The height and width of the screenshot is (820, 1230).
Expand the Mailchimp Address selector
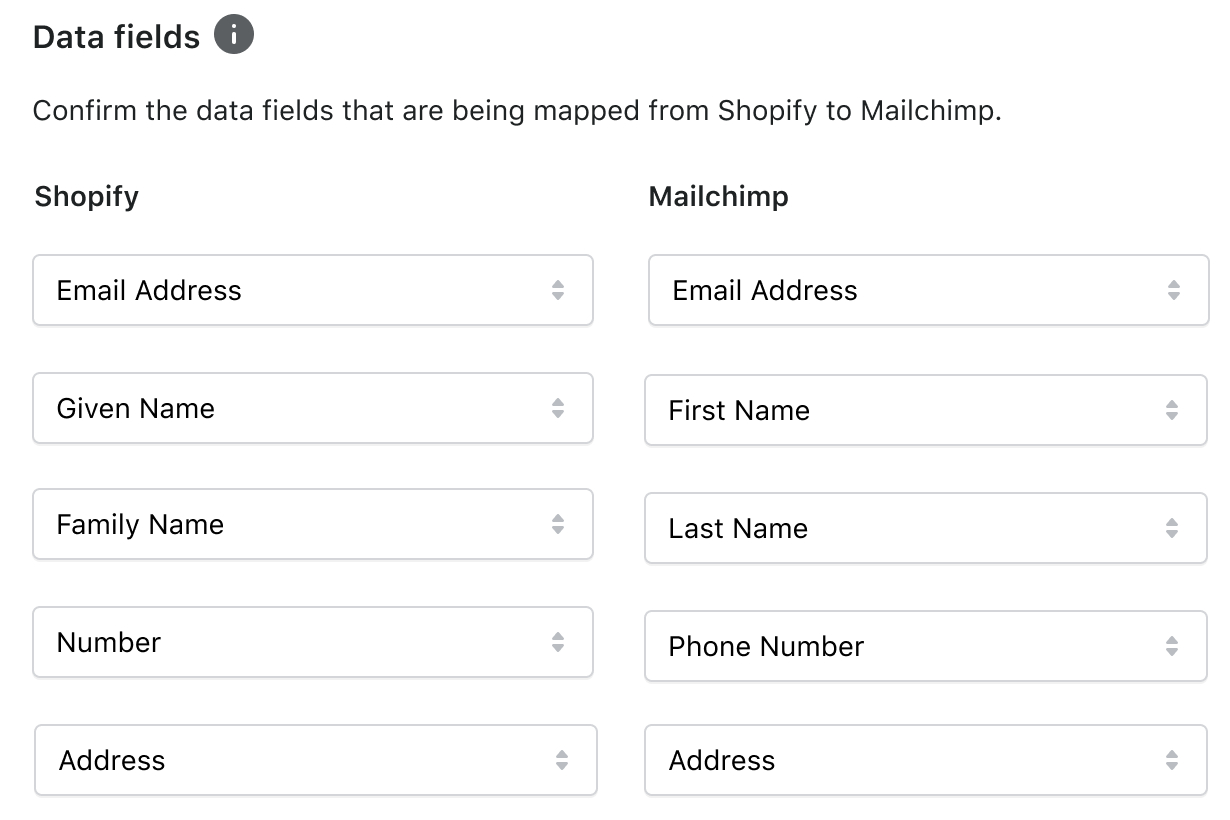(x=926, y=760)
